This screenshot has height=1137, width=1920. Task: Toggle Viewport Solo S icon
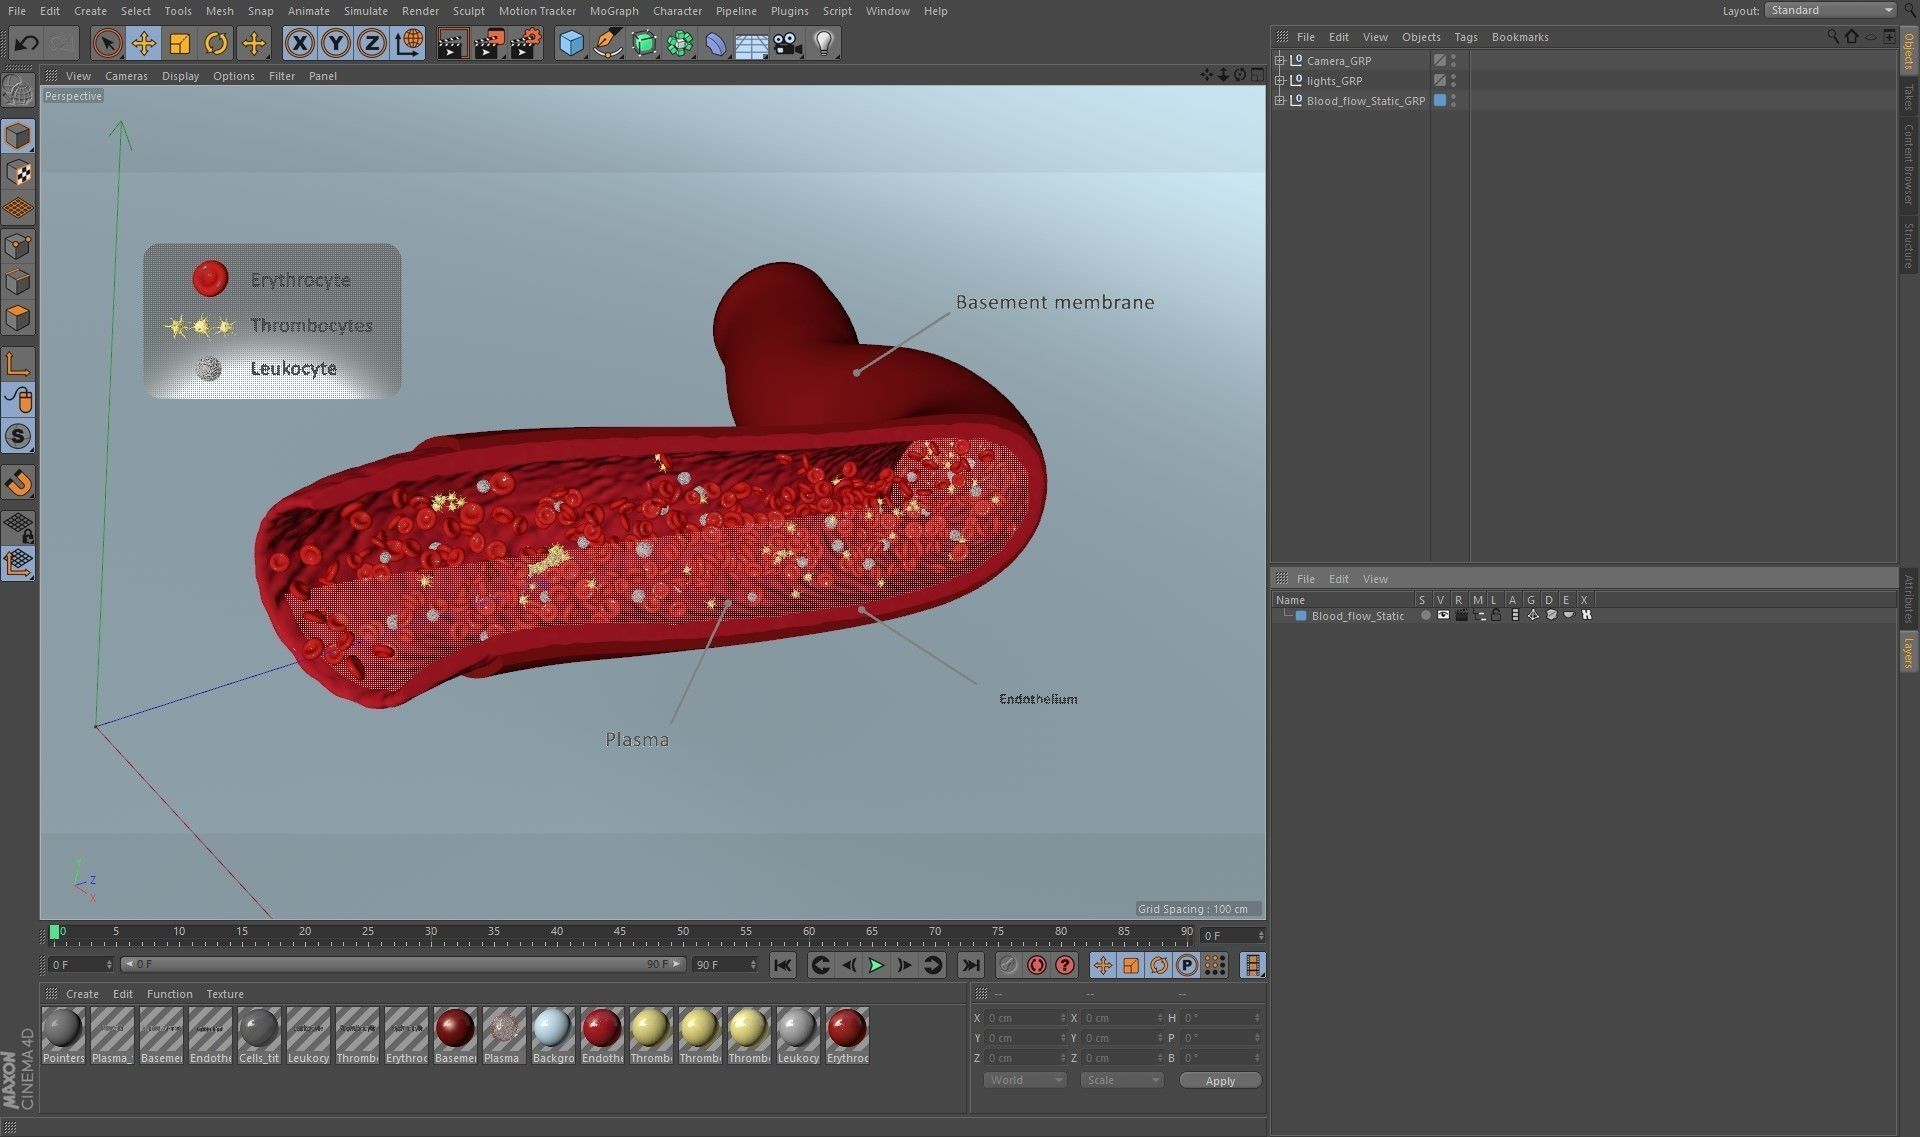tap(18, 436)
